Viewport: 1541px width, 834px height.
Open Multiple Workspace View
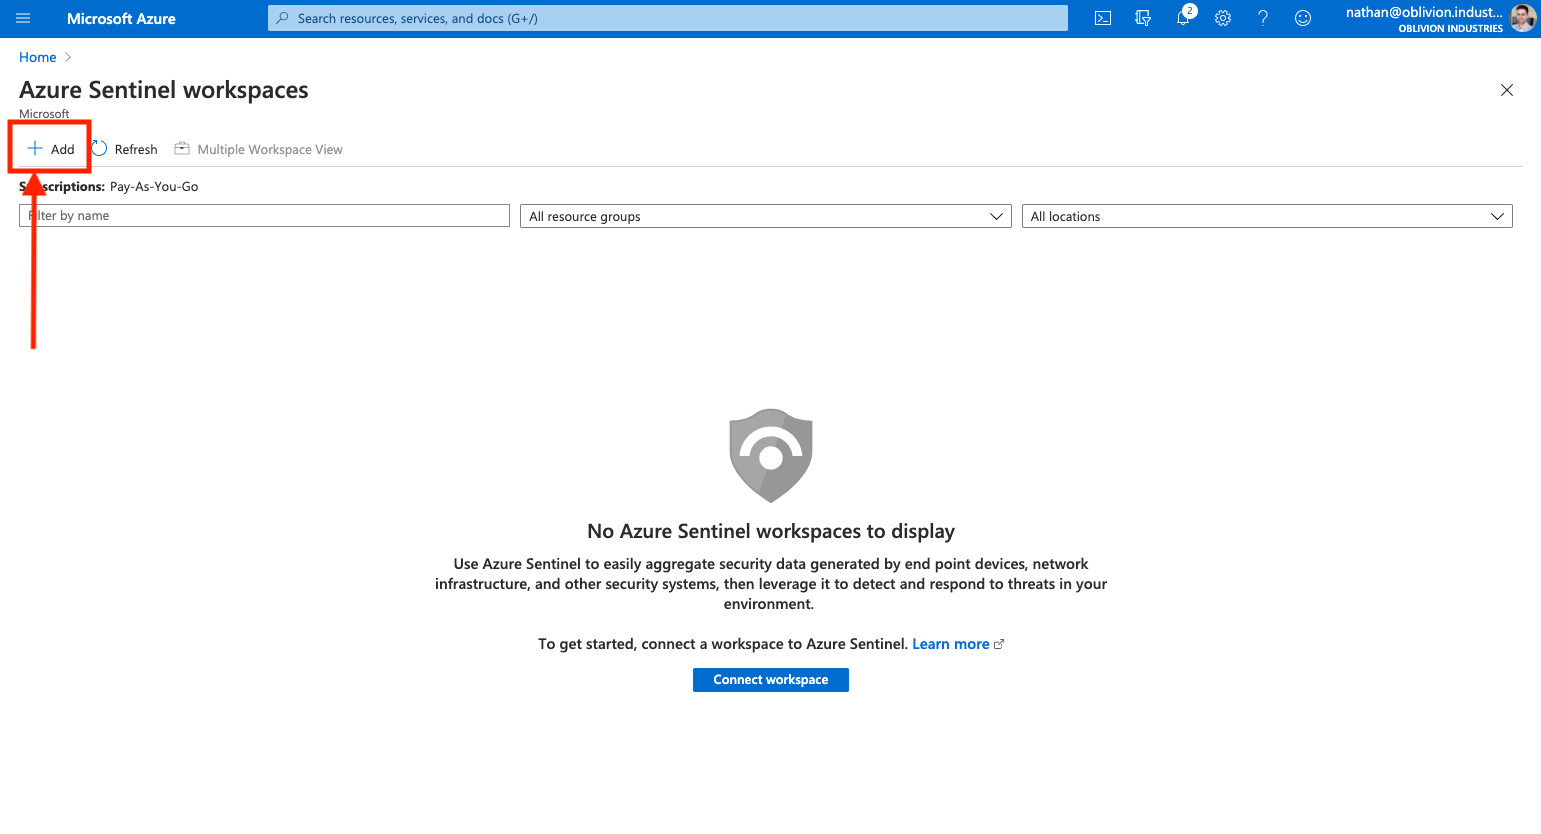(x=259, y=149)
